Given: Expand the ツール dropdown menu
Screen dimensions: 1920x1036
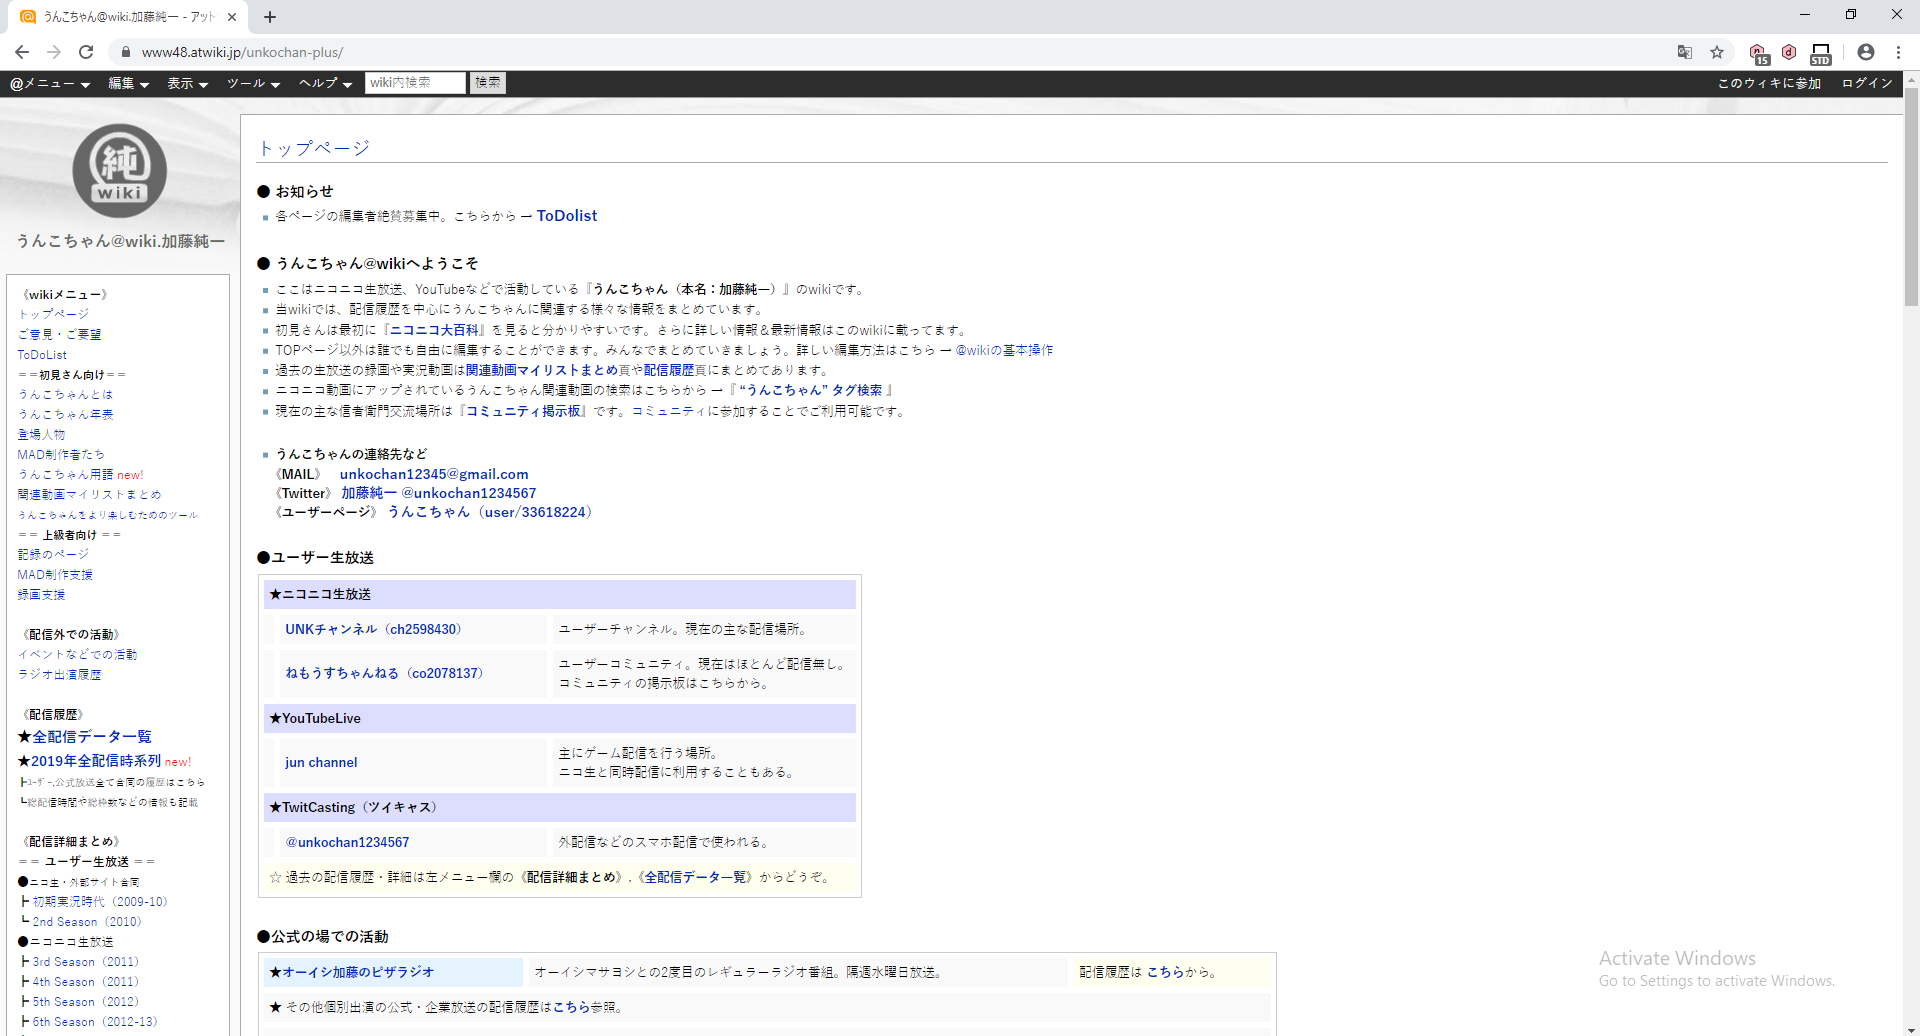Looking at the screenshot, I should 253,83.
